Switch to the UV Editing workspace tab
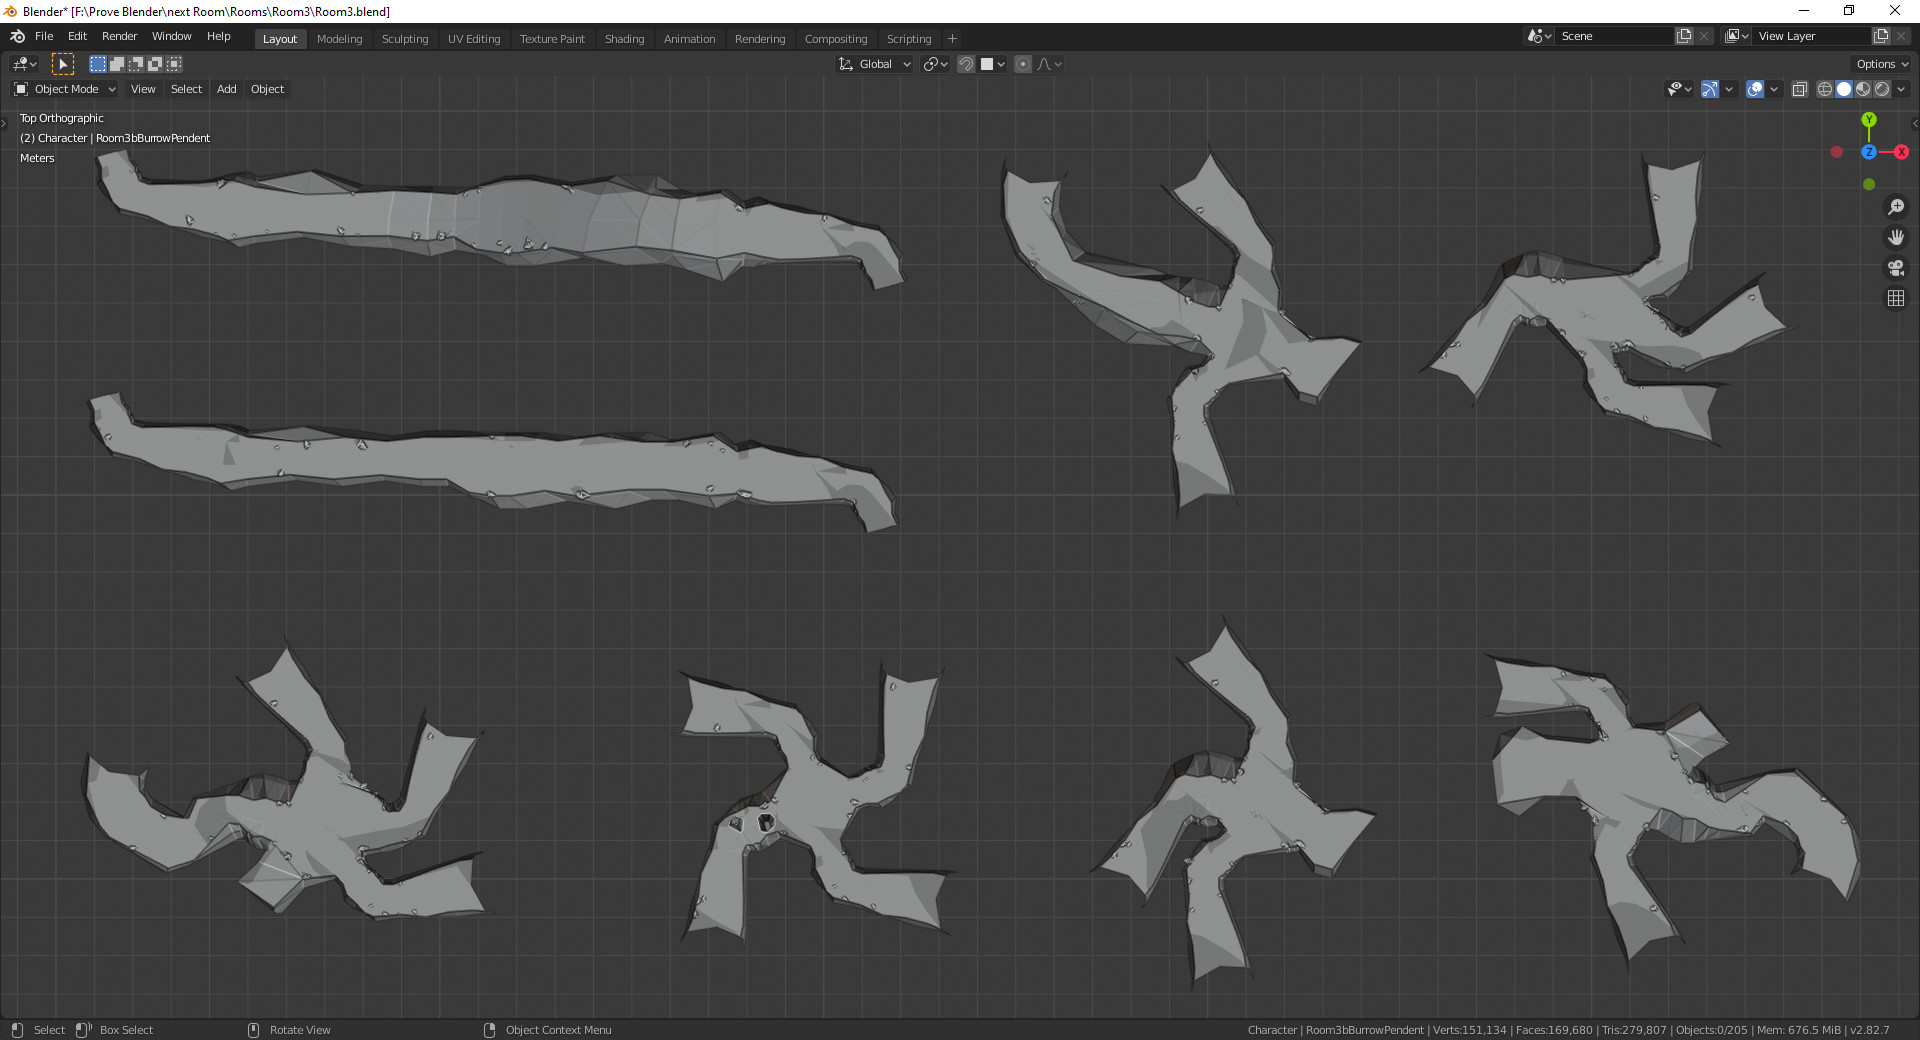The height and width of the screenshot is (1040, 1920). coord(474,39)
